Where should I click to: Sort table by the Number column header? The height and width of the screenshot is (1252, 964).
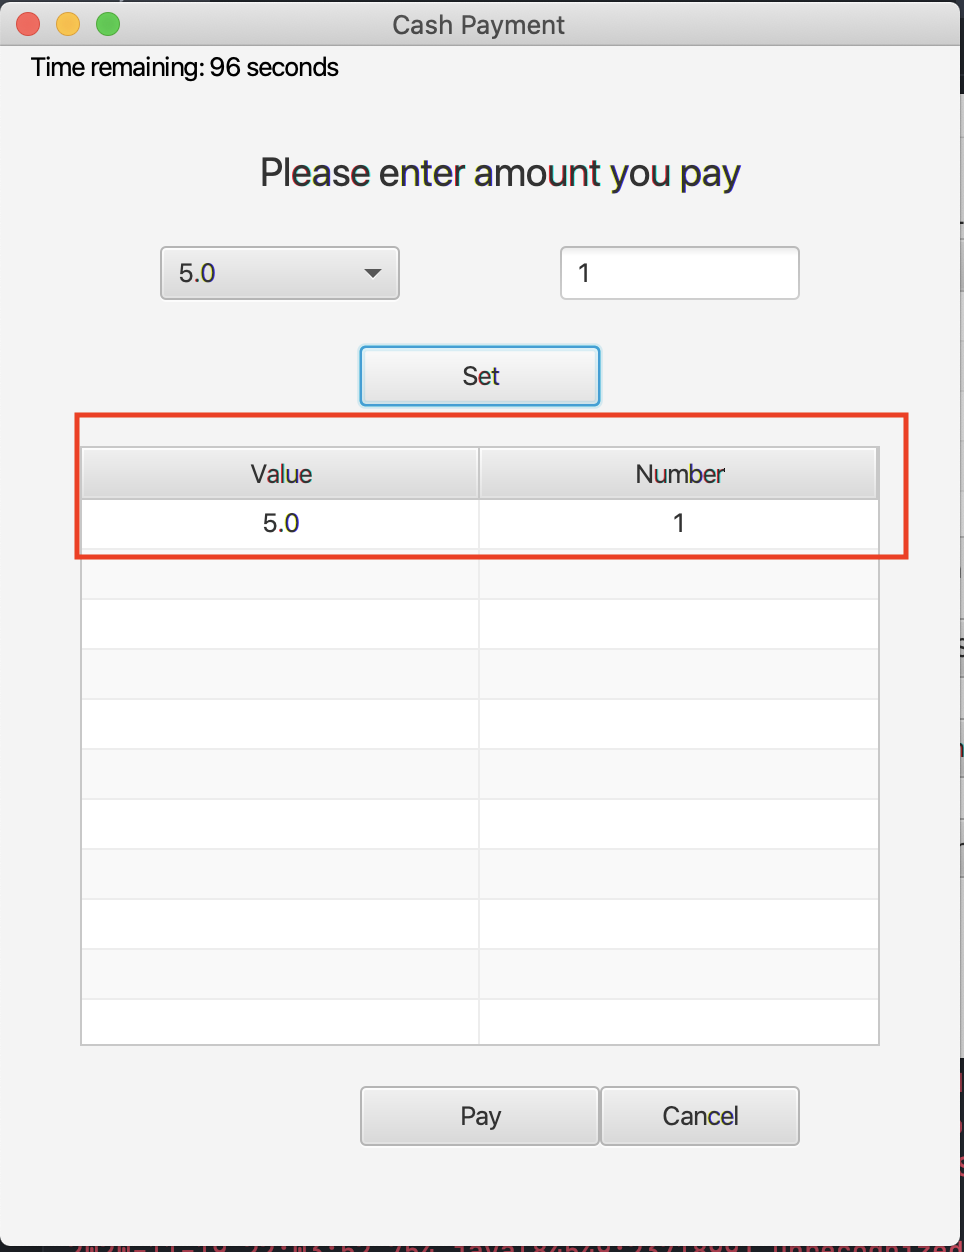(679, 474)
